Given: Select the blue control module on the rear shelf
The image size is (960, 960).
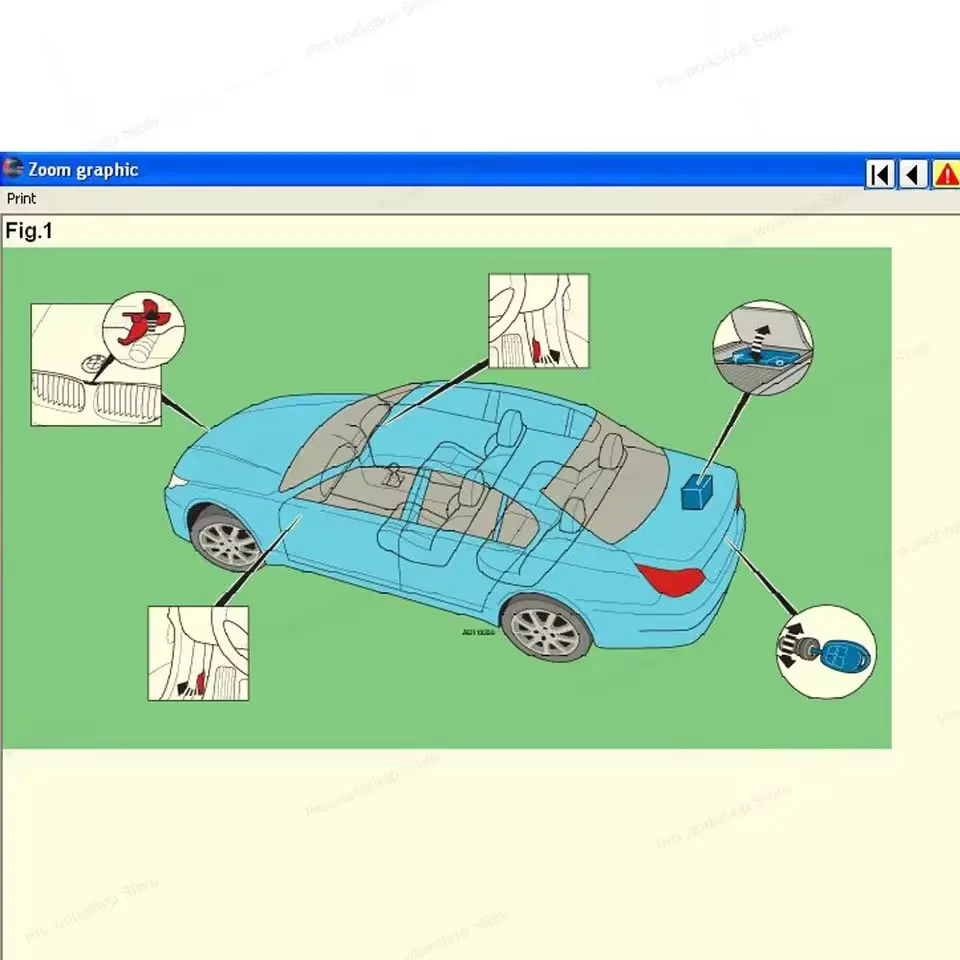Looking at the screenshot, I should click(x=697, y=489).
